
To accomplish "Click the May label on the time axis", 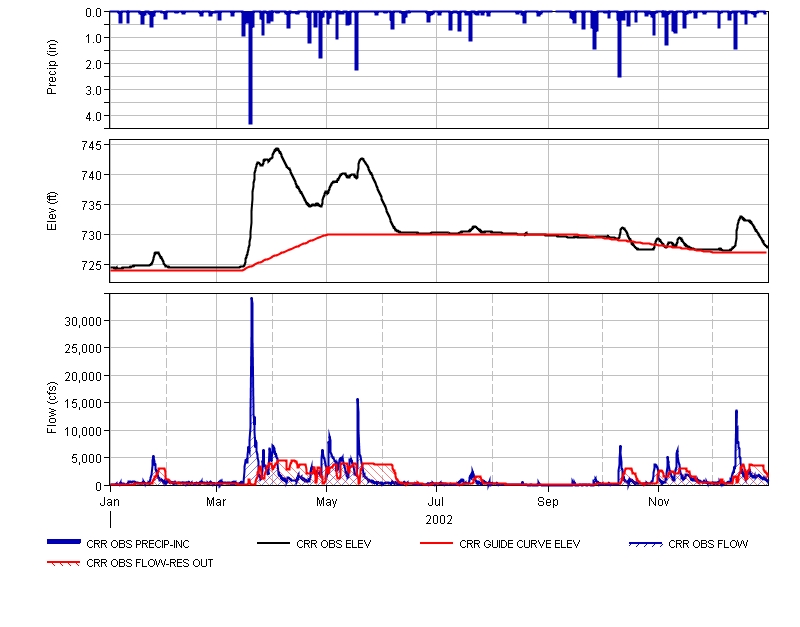I will [327, 499].
